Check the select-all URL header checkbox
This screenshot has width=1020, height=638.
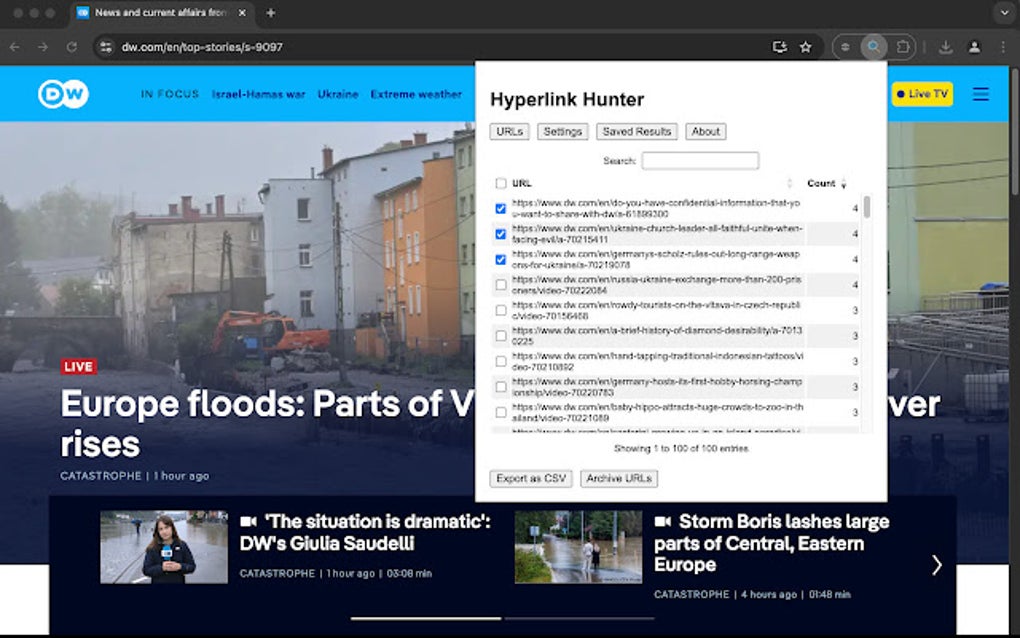501,183
